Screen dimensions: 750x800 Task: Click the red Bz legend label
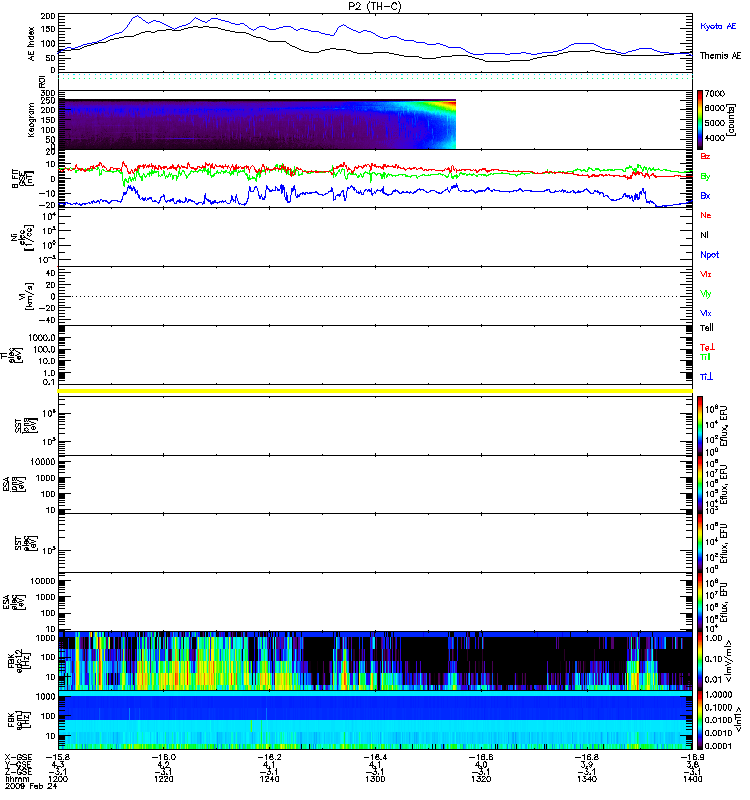(705, 156)
